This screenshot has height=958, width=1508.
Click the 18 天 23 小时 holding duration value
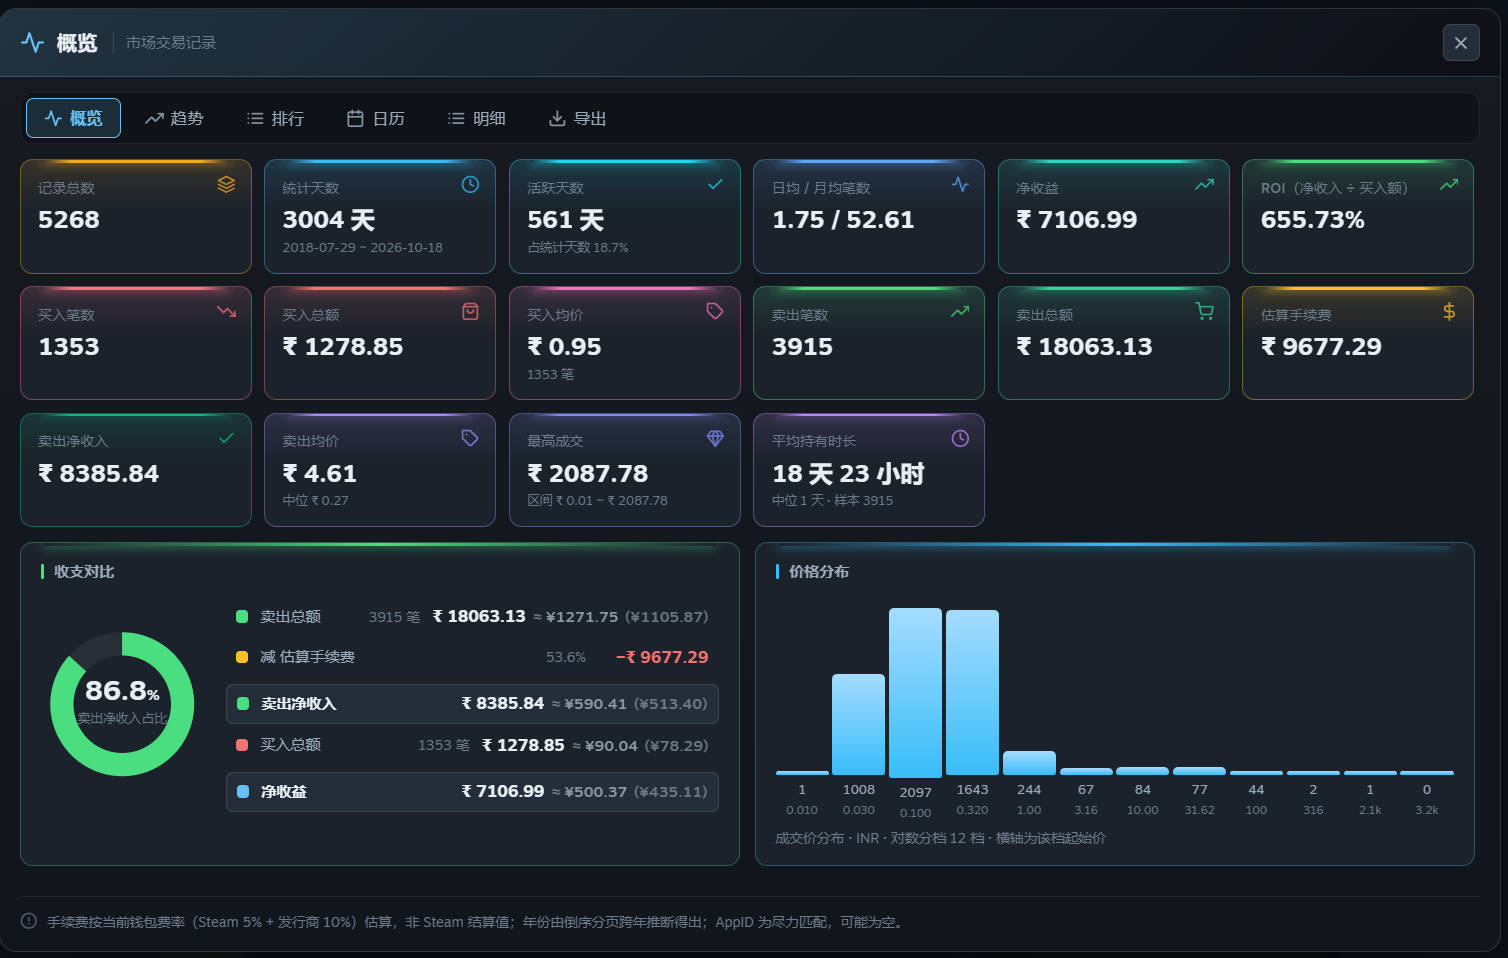click(848, 474)
